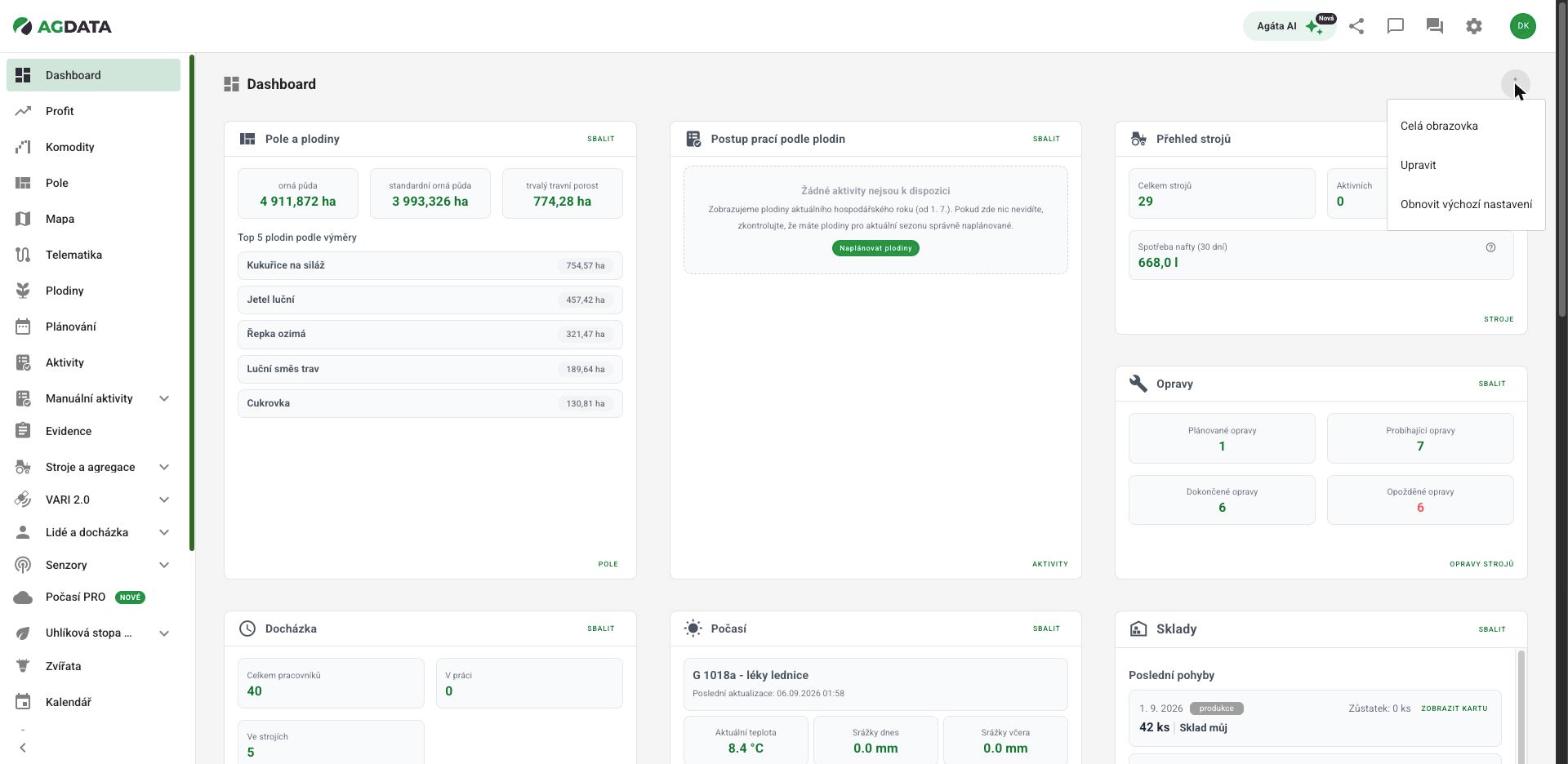Follow AKTIVITY link at card bottom
1568x764 pixels.
(1050, 564)
